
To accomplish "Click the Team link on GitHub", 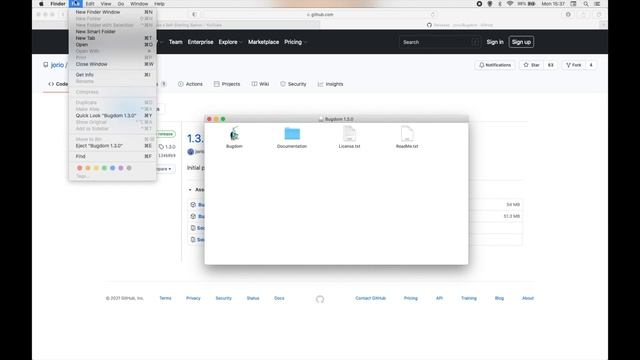I will [x=176, y=42].
